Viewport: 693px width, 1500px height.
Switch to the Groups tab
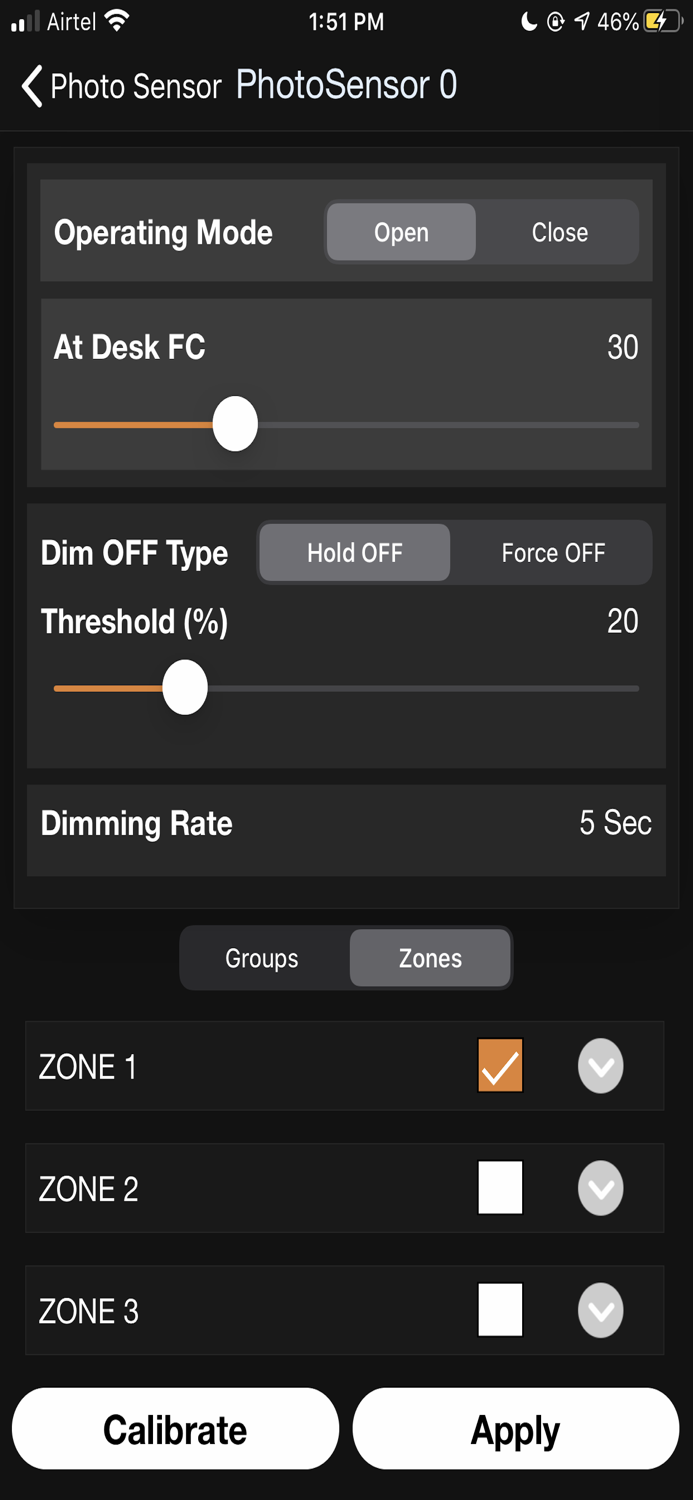[x=261, y=958]
